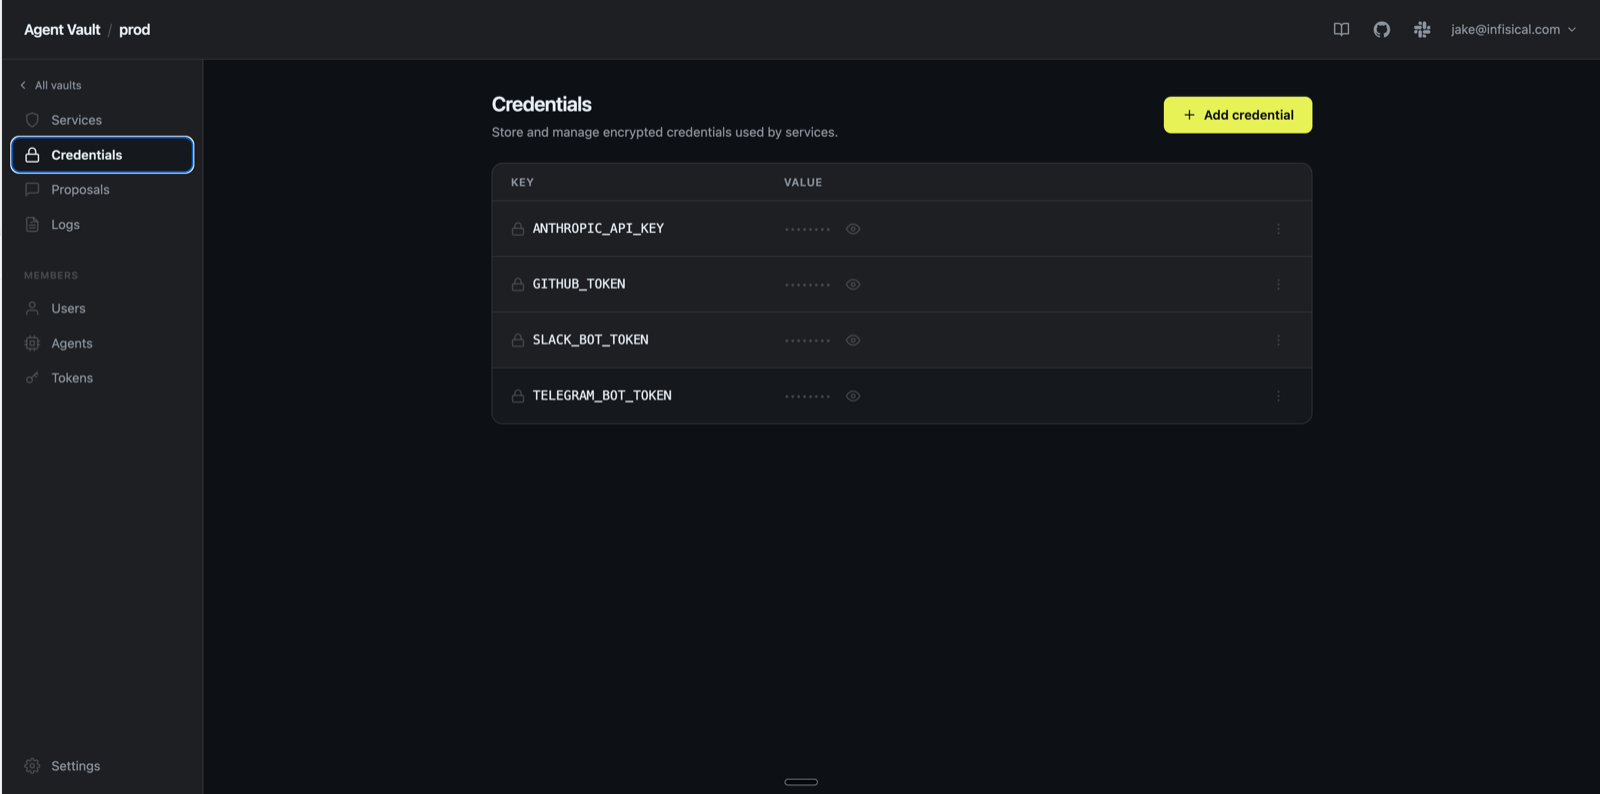
Task: Click the lock icon beside SLACK_BOT_TOKEN
Action: (518, 340)
